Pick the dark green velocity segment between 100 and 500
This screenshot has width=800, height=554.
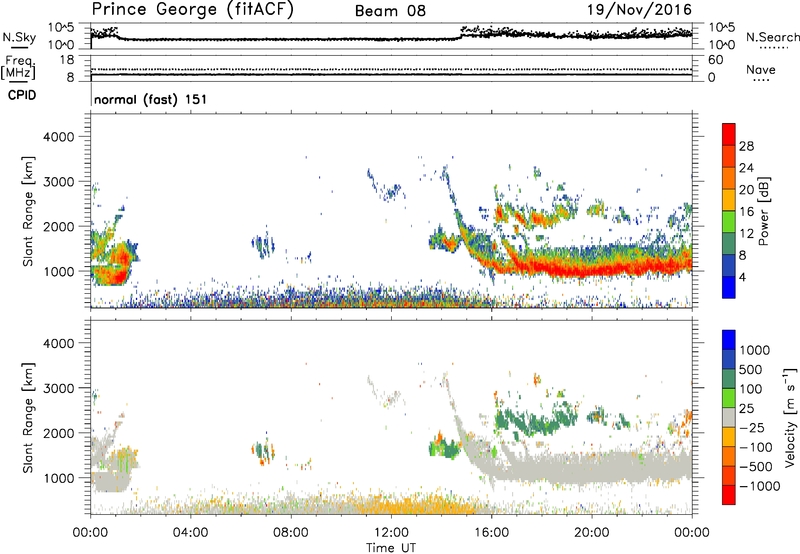729,379
